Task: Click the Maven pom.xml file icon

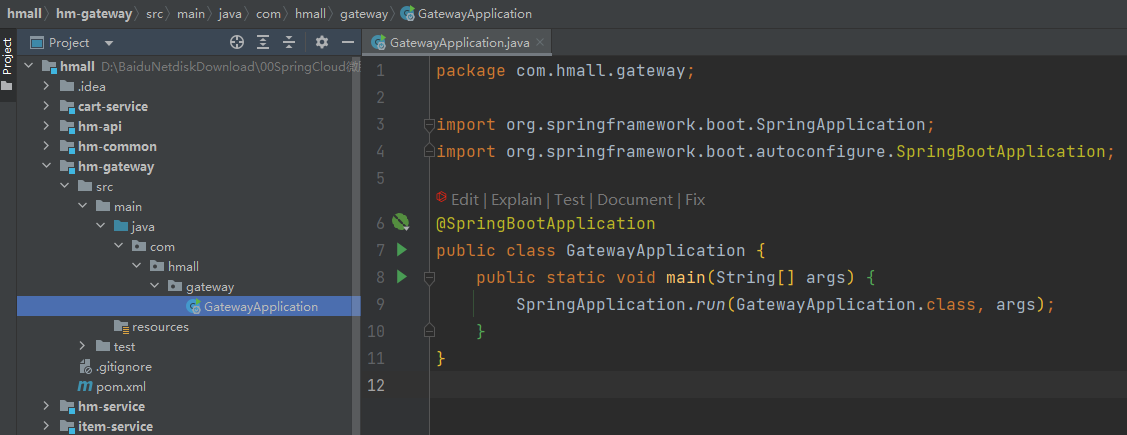Action: (x=85, y=387)
